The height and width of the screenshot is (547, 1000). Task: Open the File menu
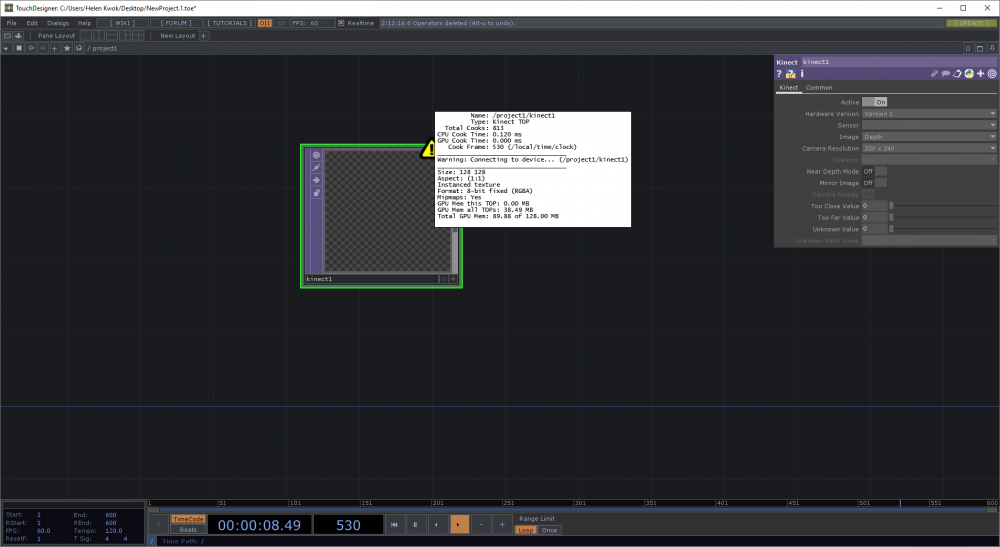click(11, 23)
